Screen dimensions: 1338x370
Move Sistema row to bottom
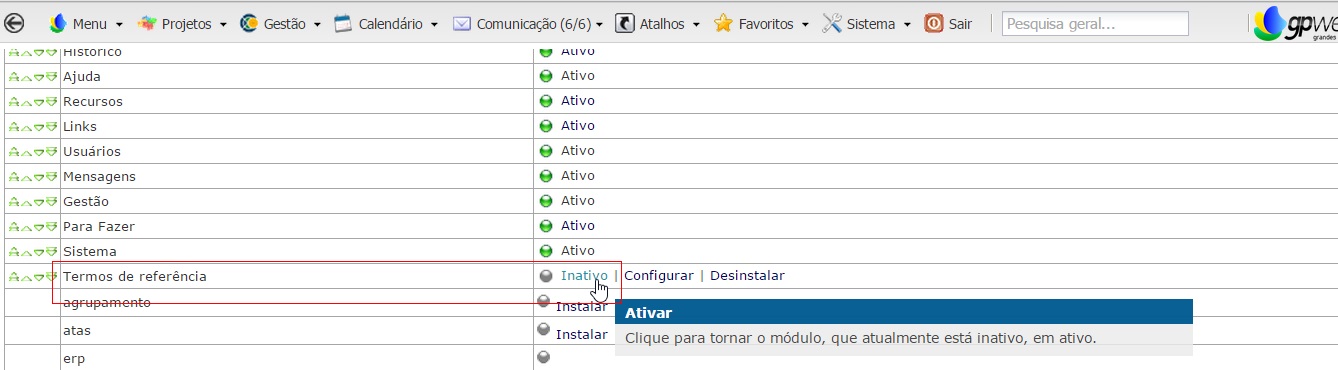pyautogui.click(x=51, y=251)
